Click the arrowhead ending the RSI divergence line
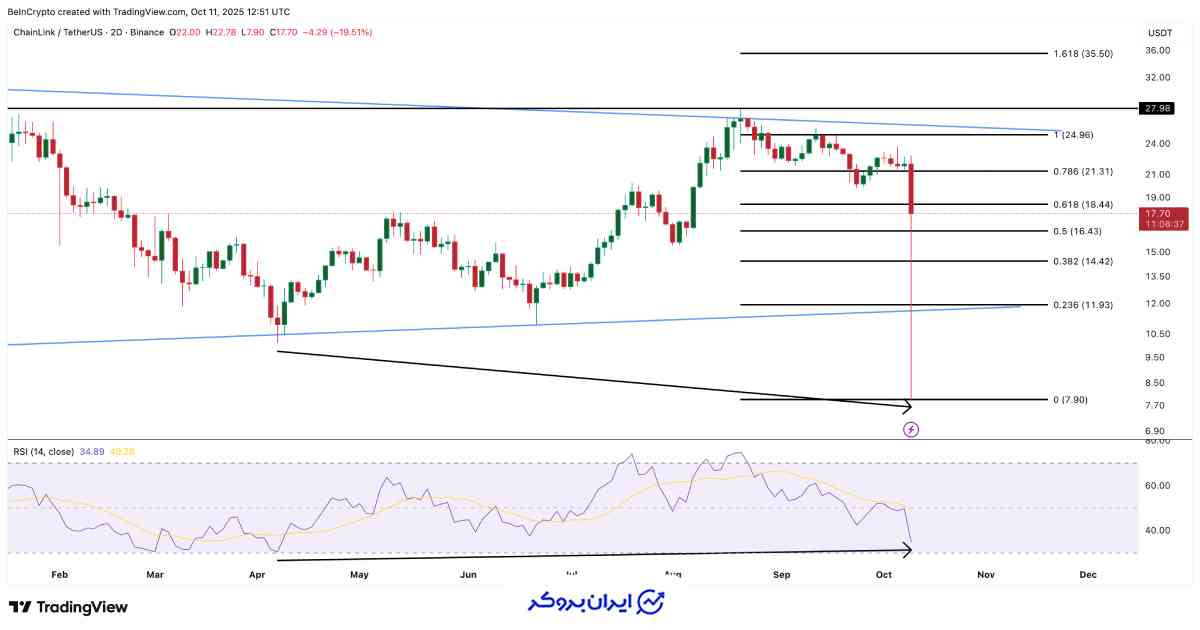The width and height of the screenshot is (1200, 630). pos(907,548)
